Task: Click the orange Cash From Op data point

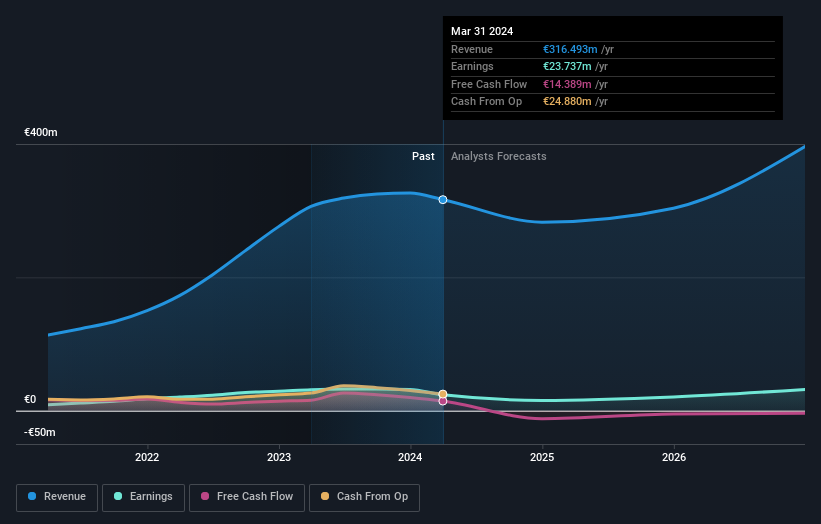Action: [443, 394]
